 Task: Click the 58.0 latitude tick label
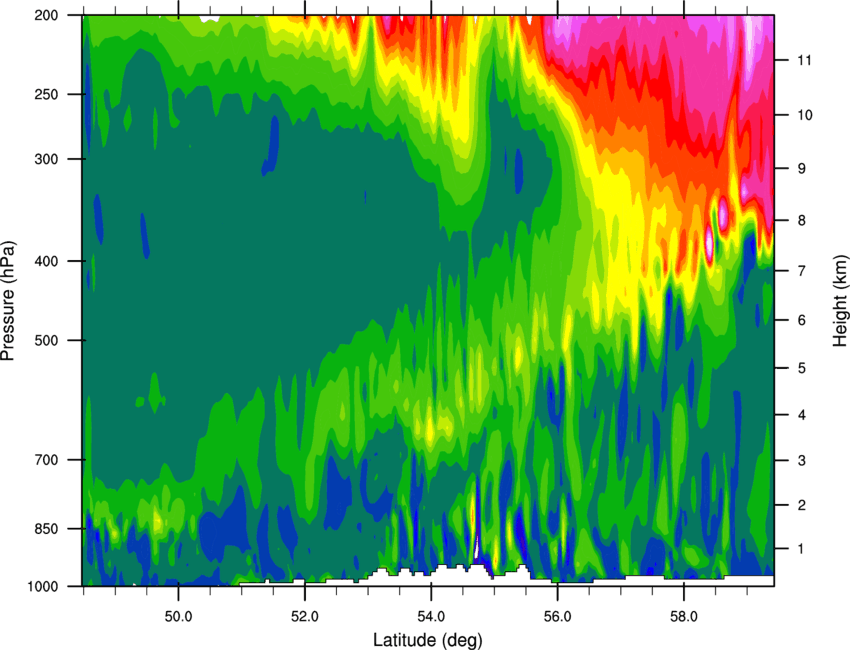coord(684,617)
